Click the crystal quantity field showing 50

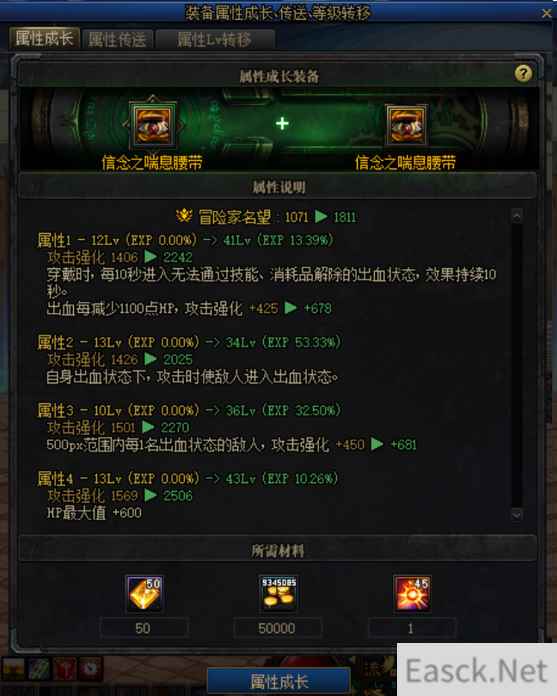tap(144, 628)
